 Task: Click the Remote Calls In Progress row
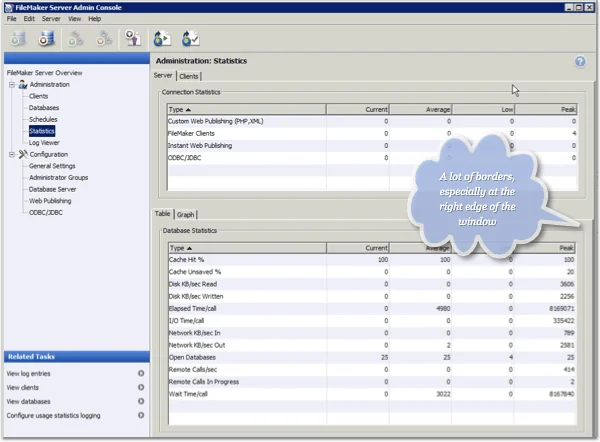pyautogui.click(x=372, y=382)
